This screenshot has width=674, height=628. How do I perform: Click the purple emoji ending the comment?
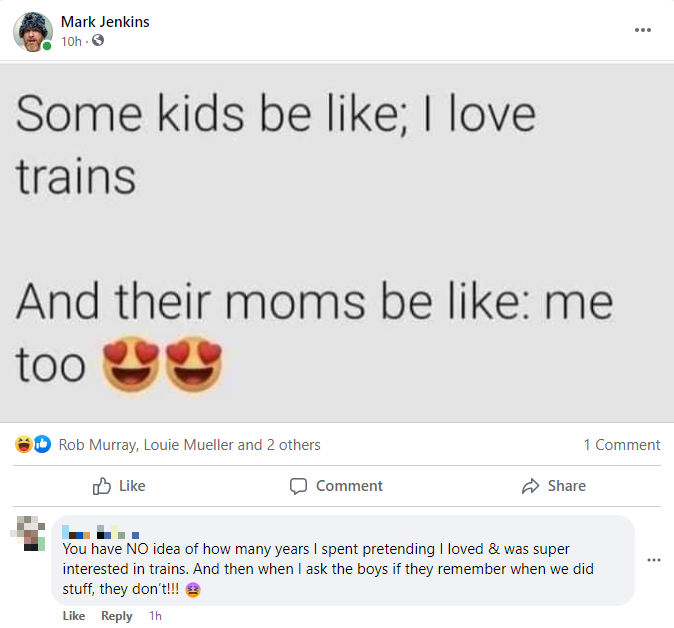coord(194,590)
